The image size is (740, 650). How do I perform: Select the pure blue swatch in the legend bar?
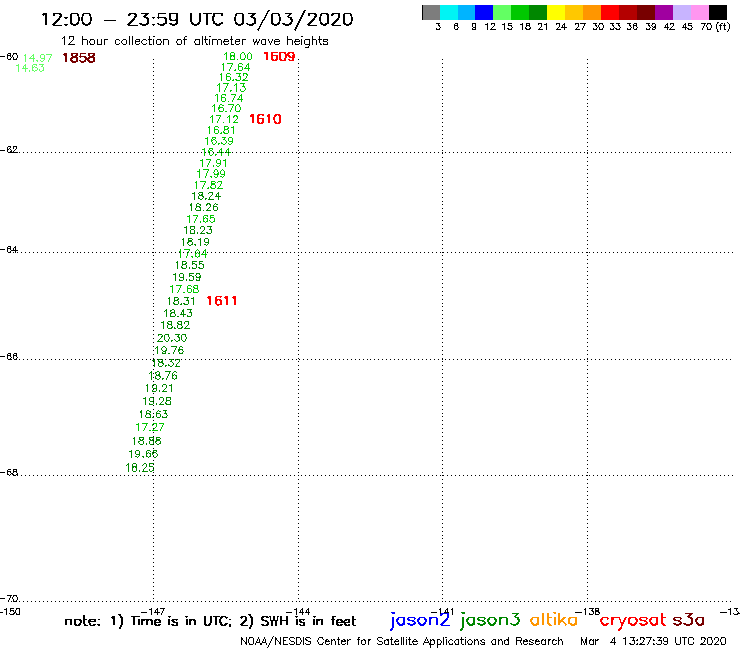click(484, 12)
